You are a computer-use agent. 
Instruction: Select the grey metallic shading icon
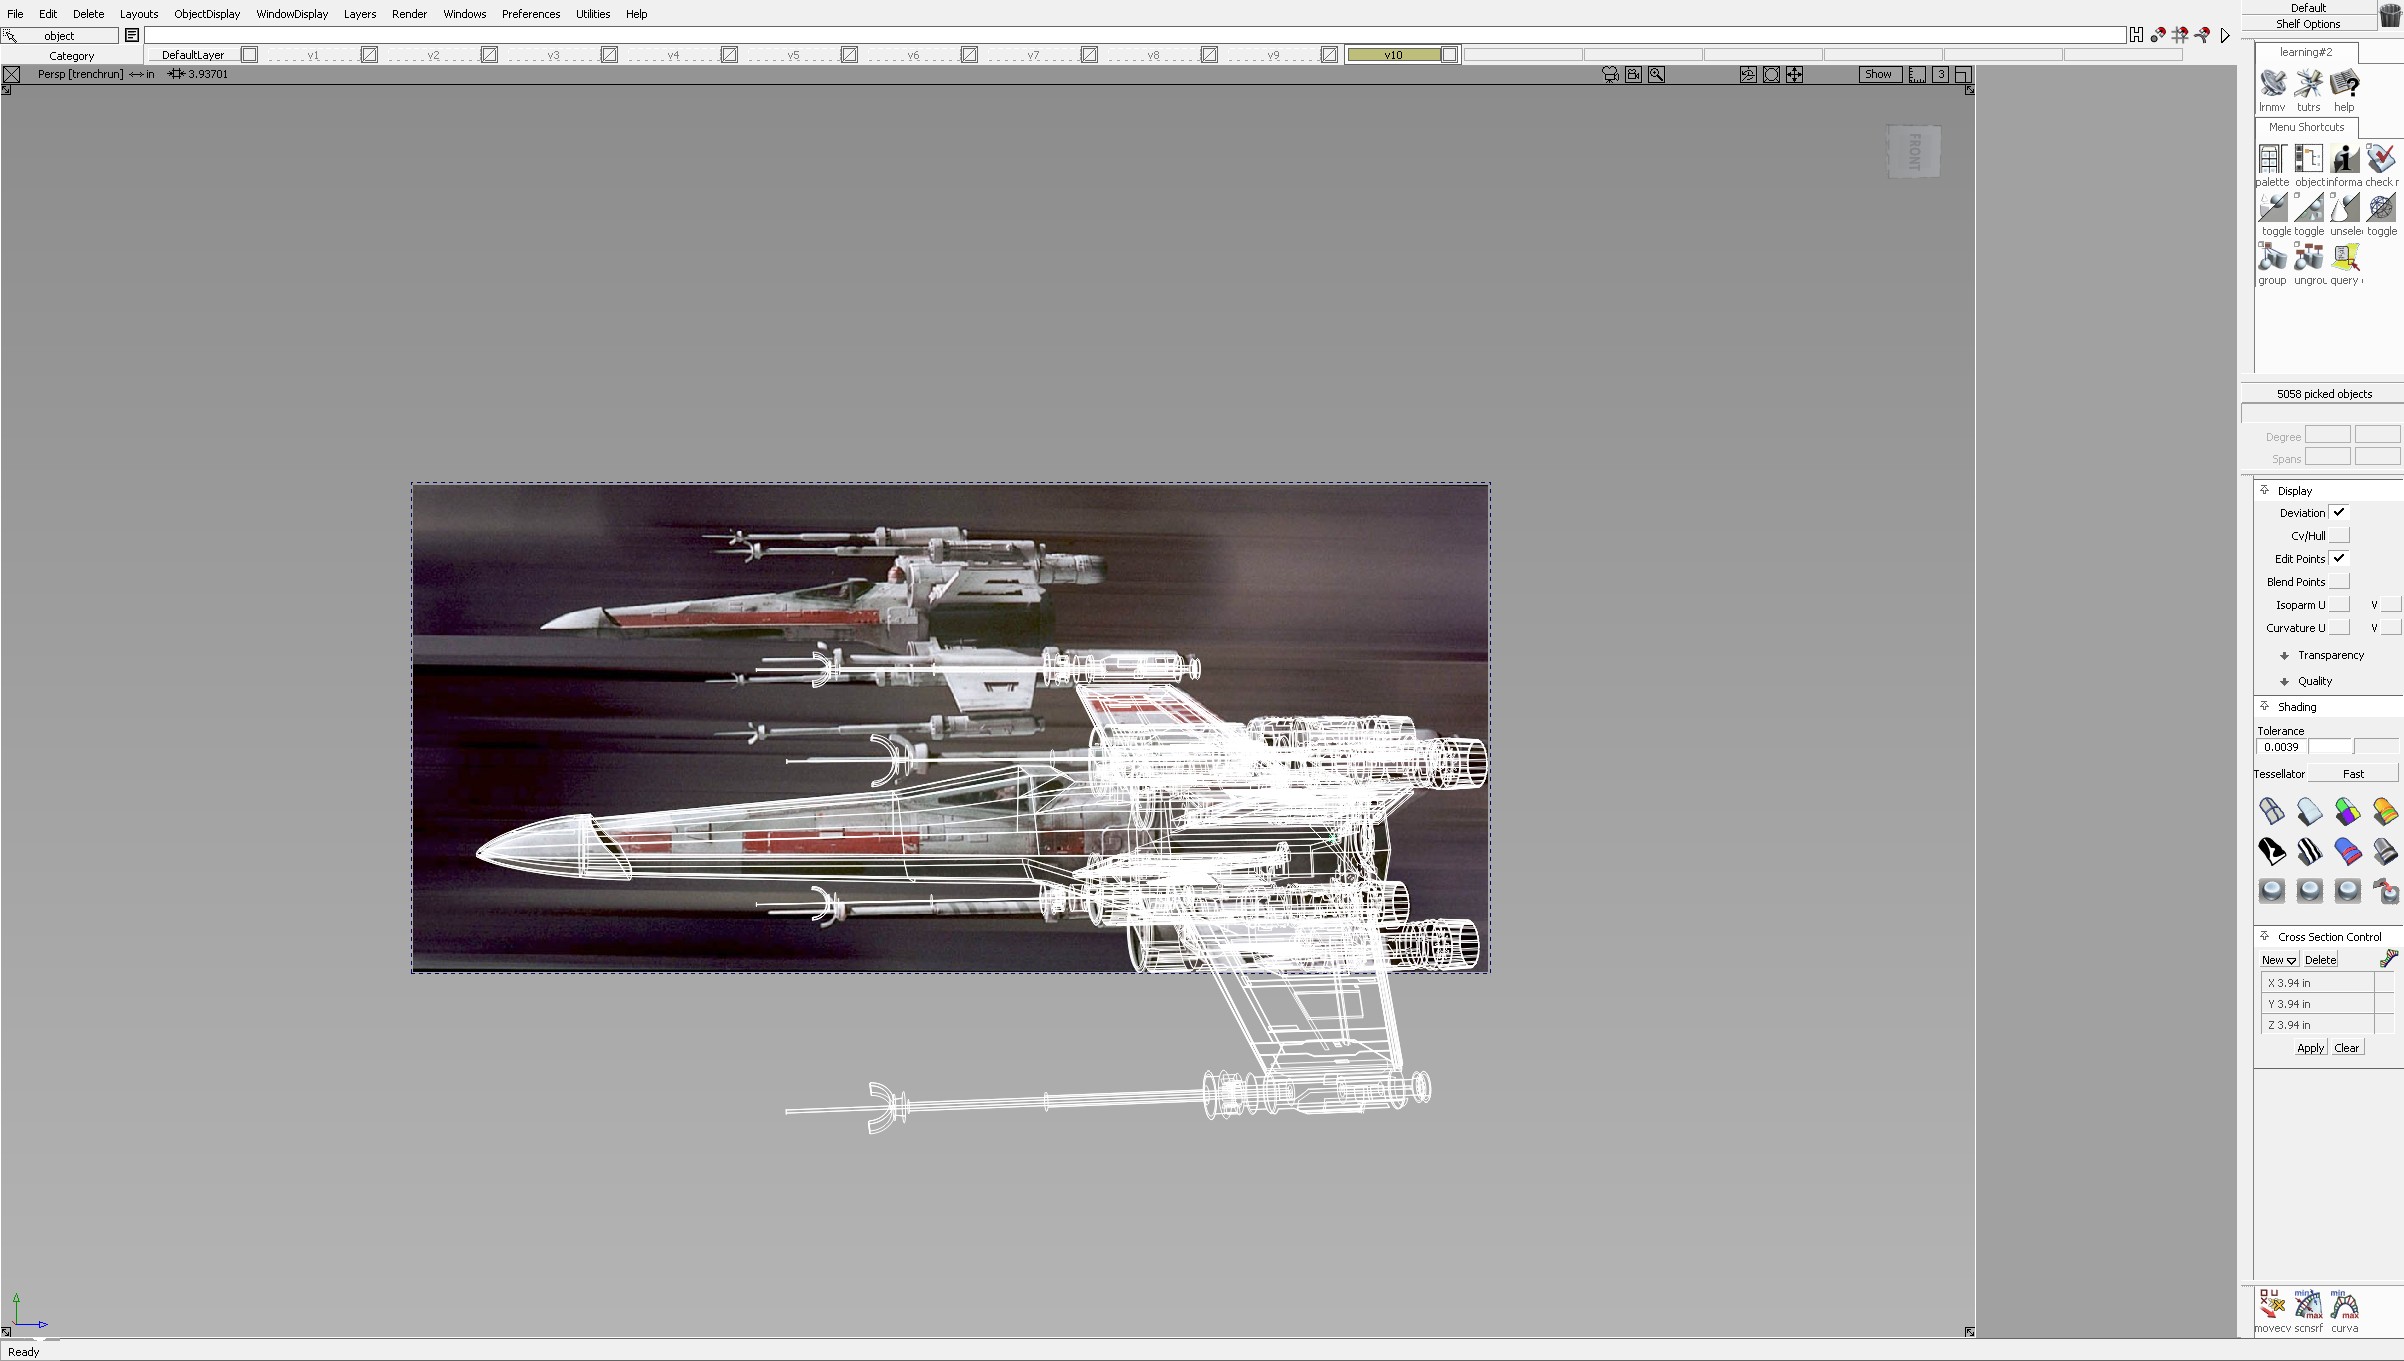[x=2385, y=851]
